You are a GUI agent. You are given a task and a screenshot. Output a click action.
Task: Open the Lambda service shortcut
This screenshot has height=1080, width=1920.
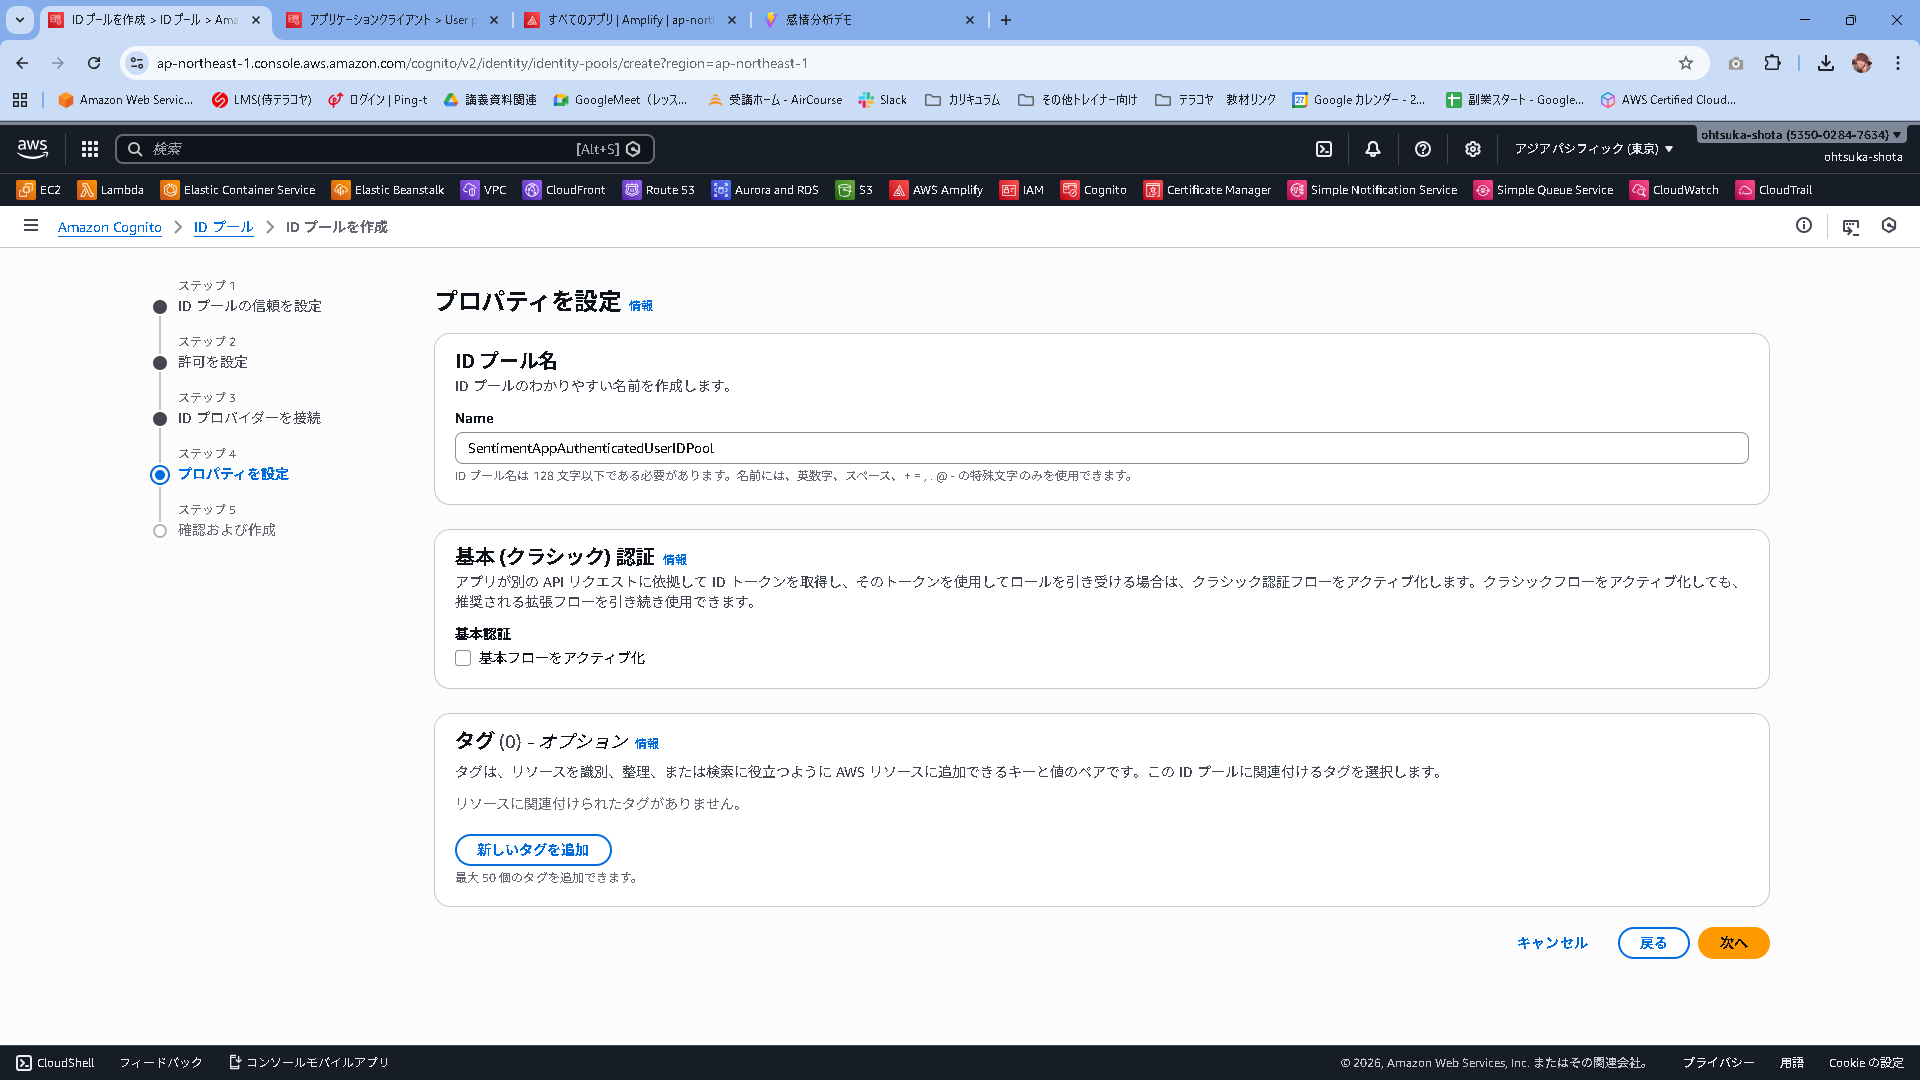coord(111,190)
